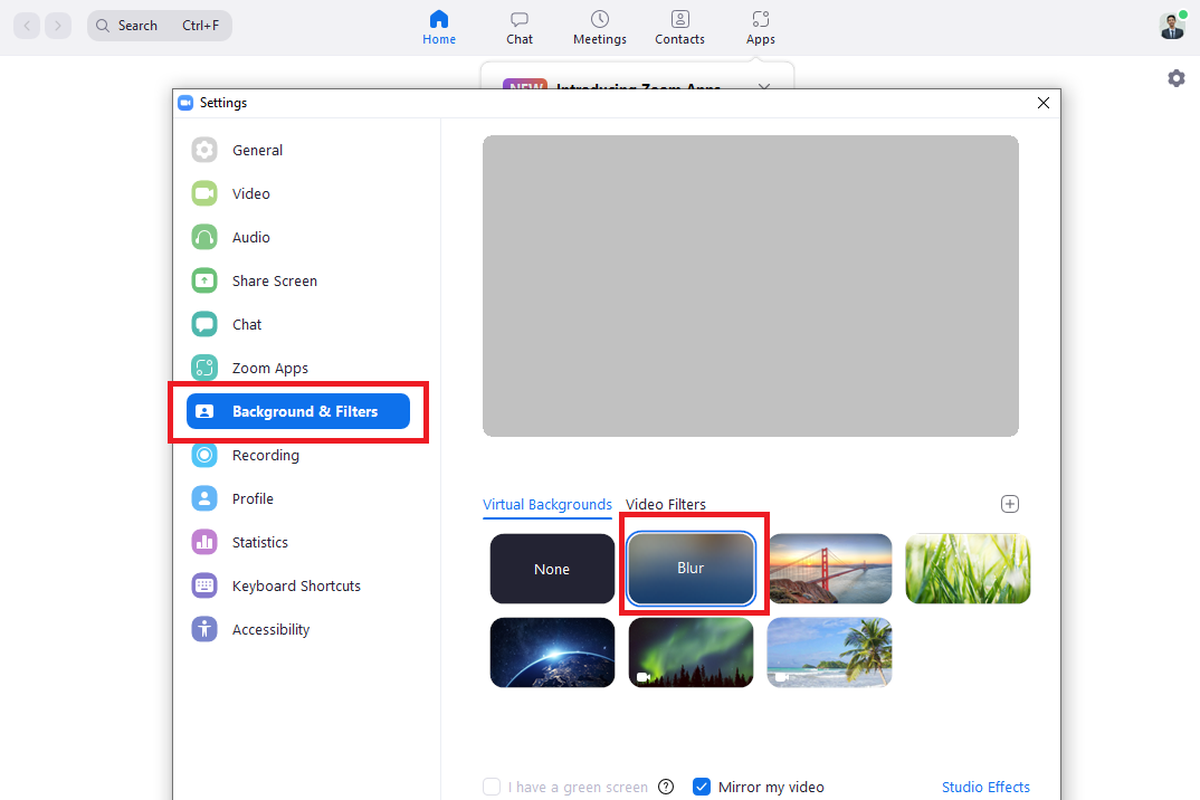
Task: Open the Zoom Apps settings section
Action: [x=270, y=367]
